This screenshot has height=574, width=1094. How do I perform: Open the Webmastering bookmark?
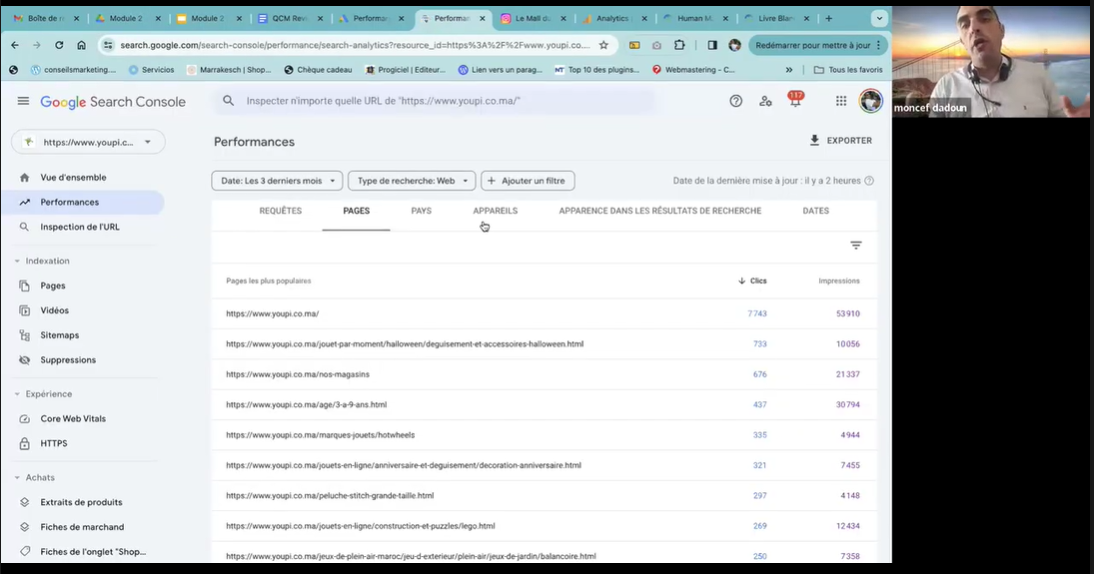[693, 70]
